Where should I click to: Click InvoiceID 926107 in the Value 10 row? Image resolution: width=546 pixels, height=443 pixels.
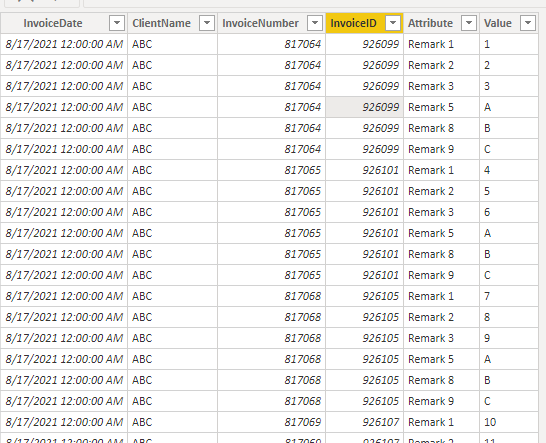pos(365,422)
